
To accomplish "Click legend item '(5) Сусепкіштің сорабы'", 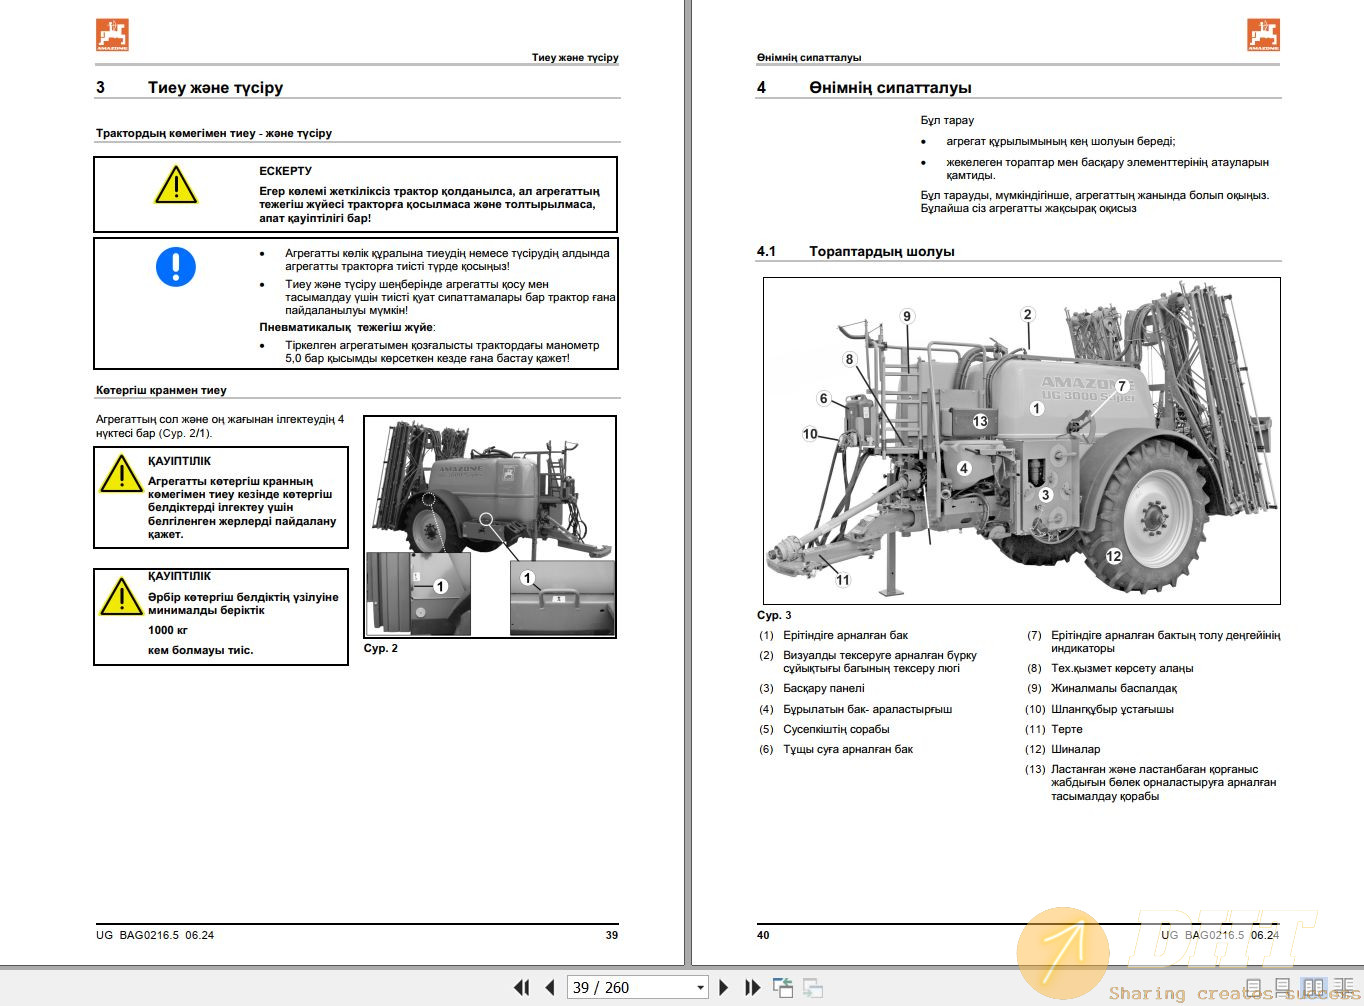I will [825, 729].
